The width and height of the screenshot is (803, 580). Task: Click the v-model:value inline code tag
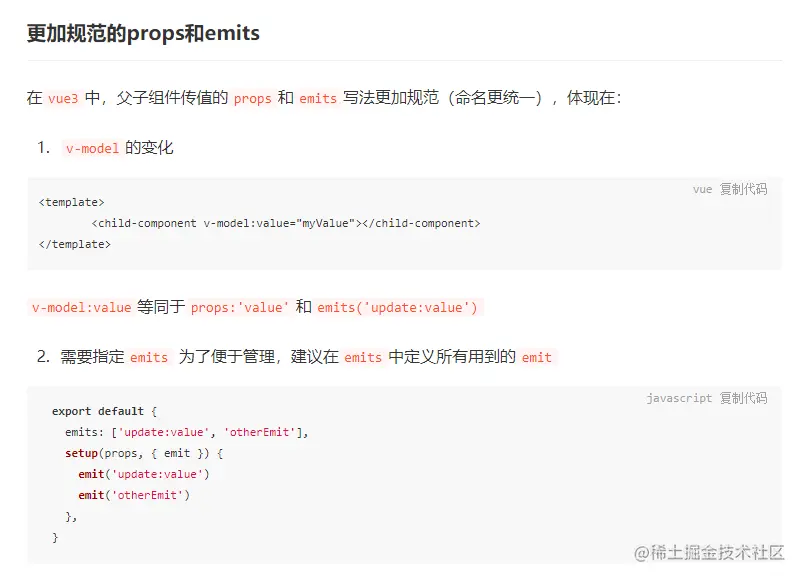[81, 307]
